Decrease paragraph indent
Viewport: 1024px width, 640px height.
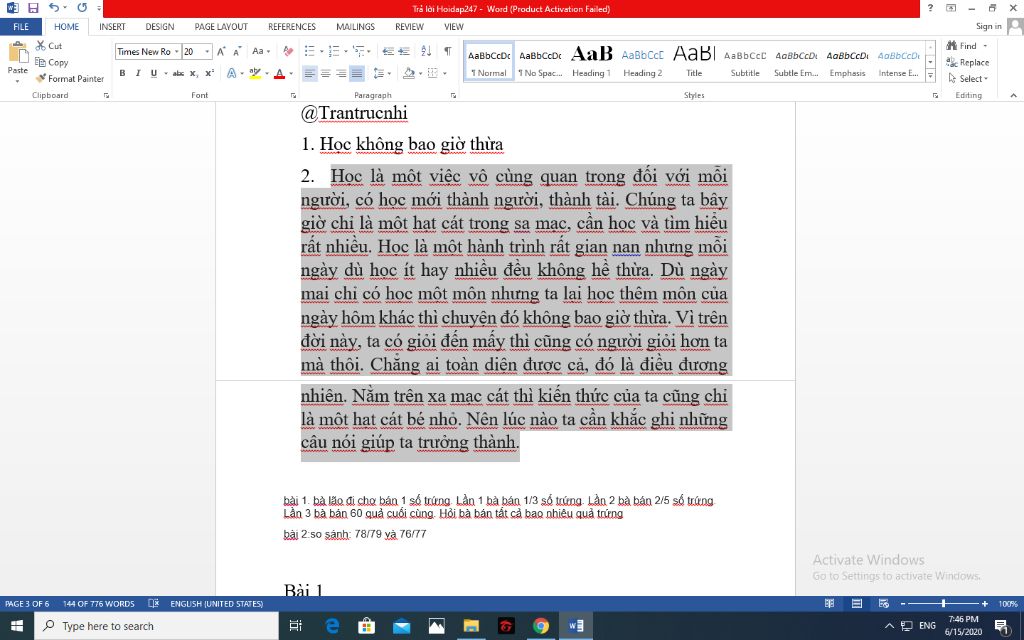point(388,52)
